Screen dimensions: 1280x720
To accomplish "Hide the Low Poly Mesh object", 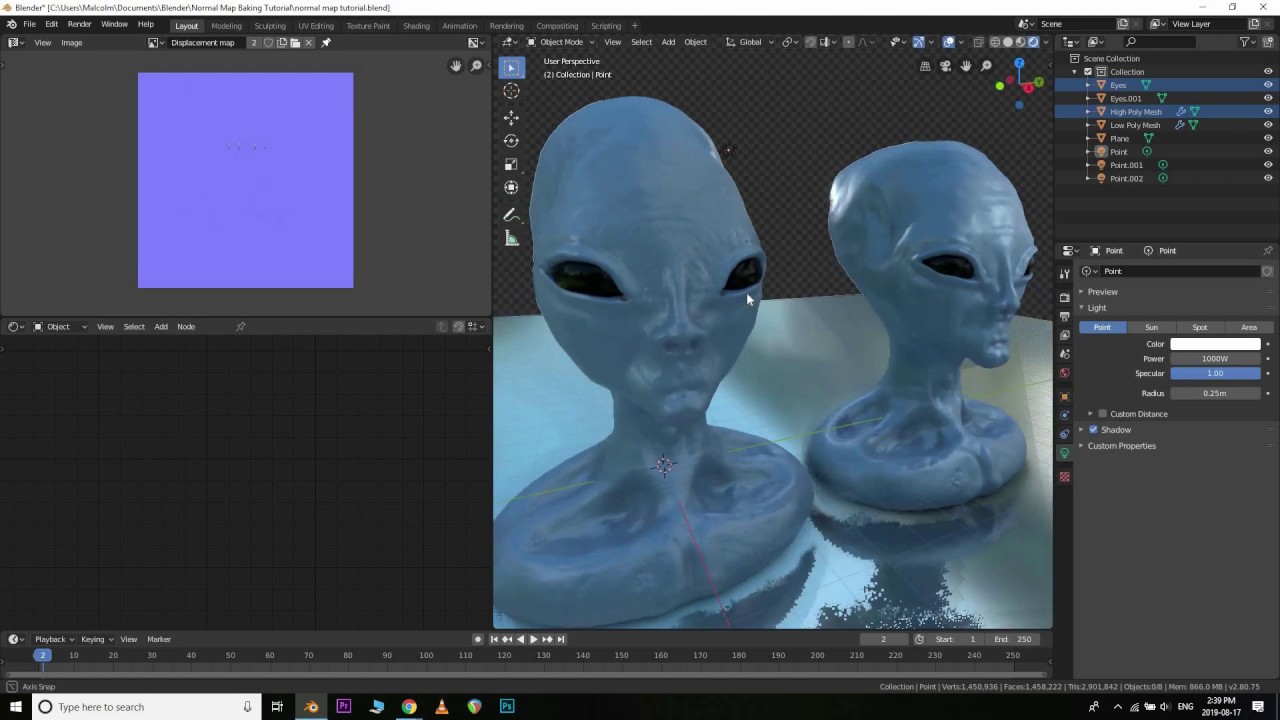I will (1268, 125).
